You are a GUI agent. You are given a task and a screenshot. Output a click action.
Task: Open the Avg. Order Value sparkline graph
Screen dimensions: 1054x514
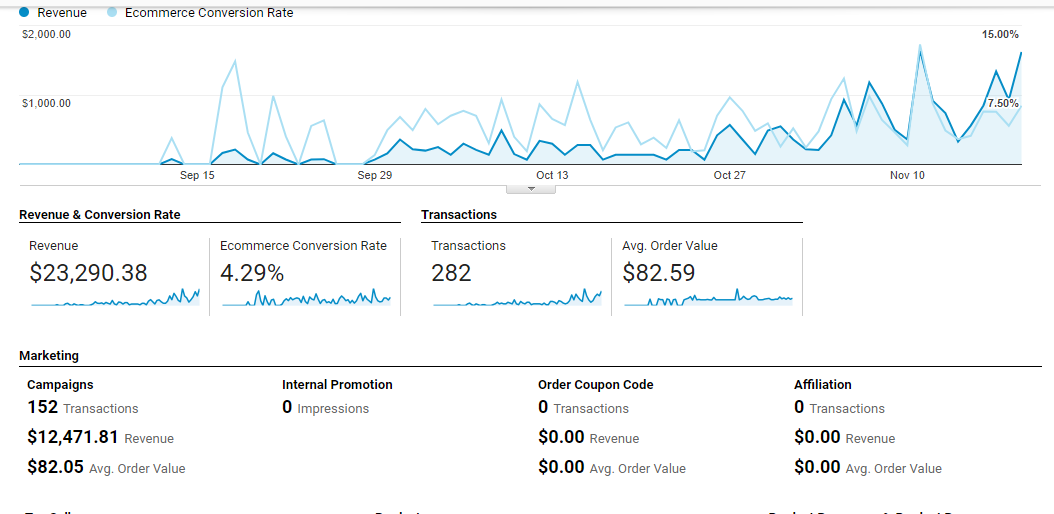(708, 298)
